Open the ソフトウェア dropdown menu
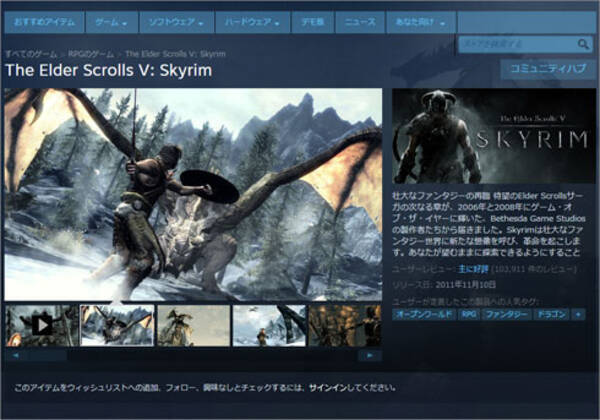 (x=177, y=22)
